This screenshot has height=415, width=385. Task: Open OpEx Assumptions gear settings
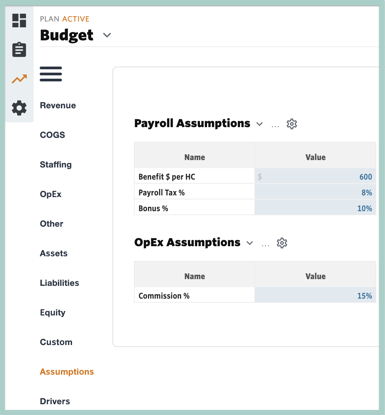click(282, 243)
